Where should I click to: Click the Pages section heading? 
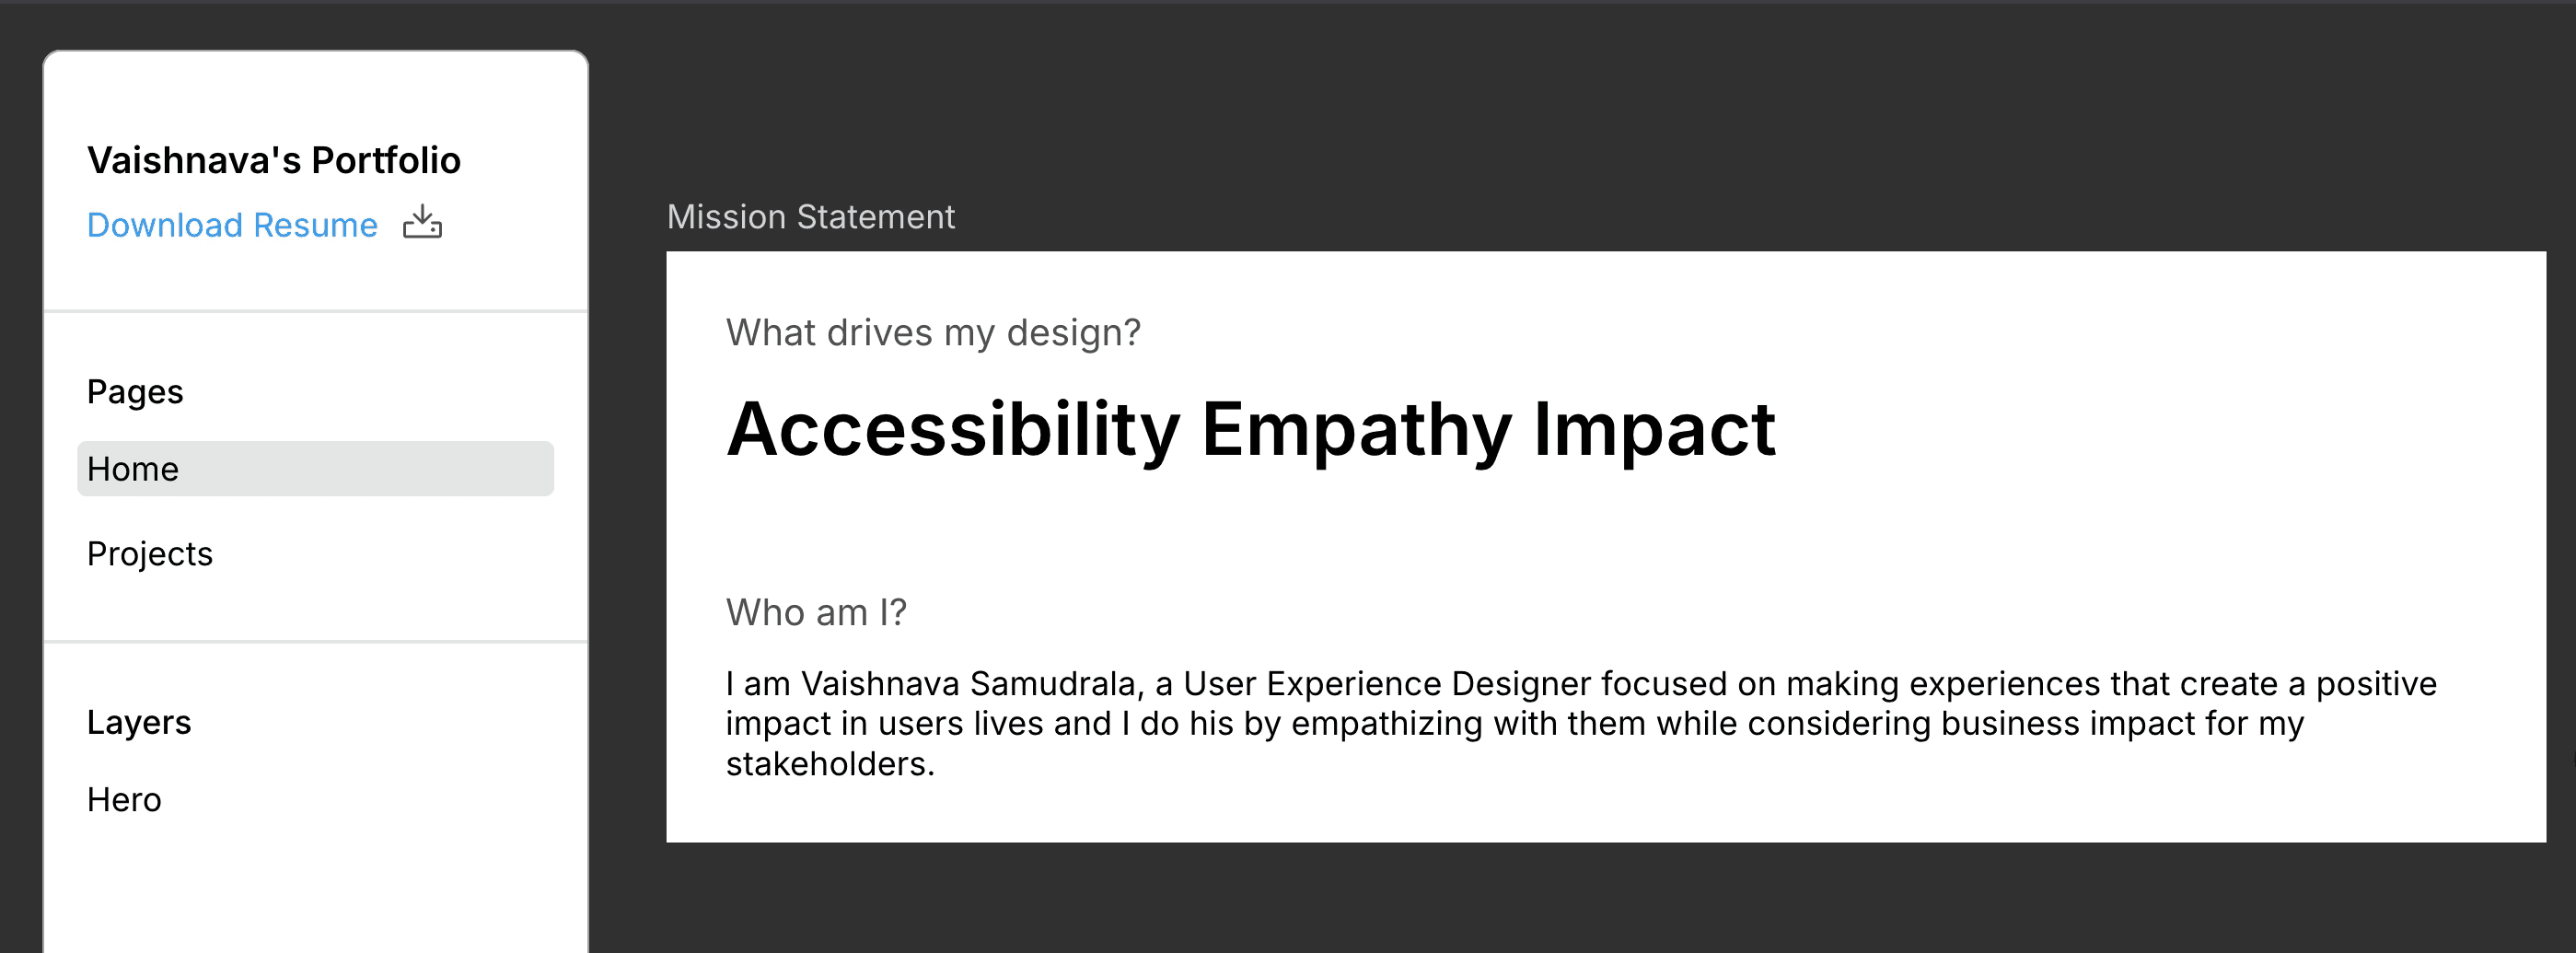pyautogui.click(x=135, y=392)
